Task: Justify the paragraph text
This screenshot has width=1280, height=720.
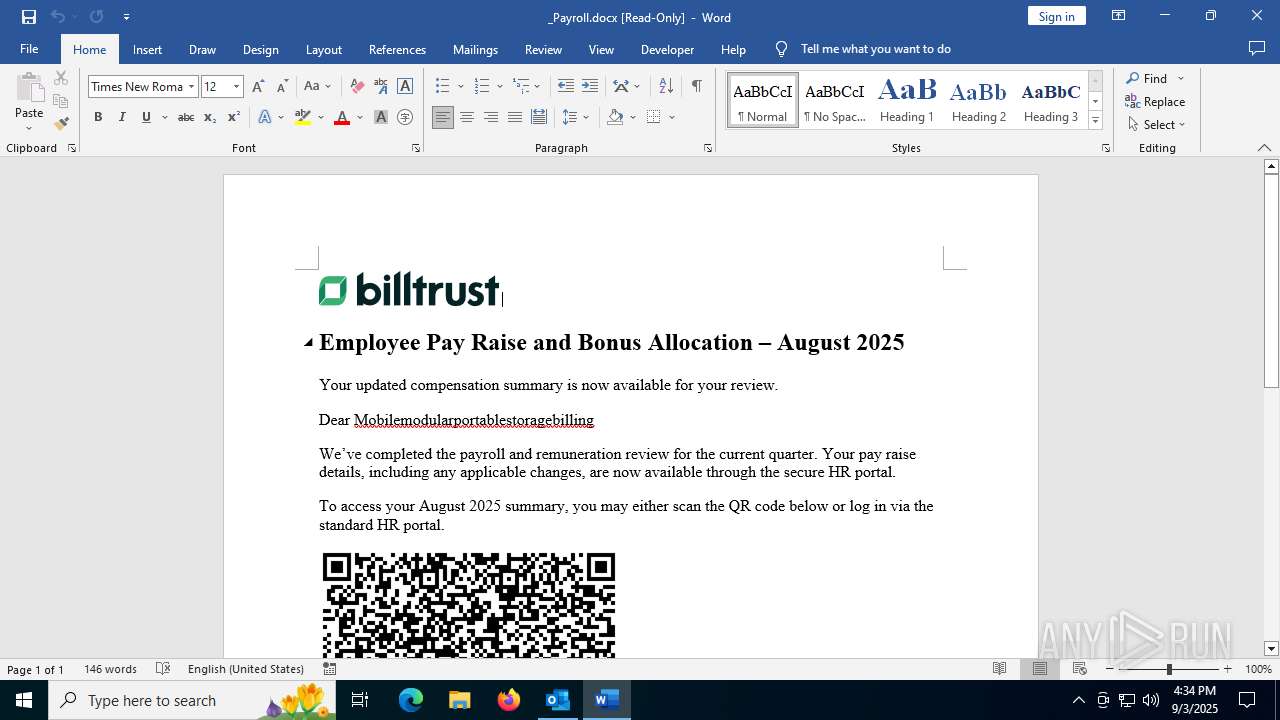Action: 515,117
